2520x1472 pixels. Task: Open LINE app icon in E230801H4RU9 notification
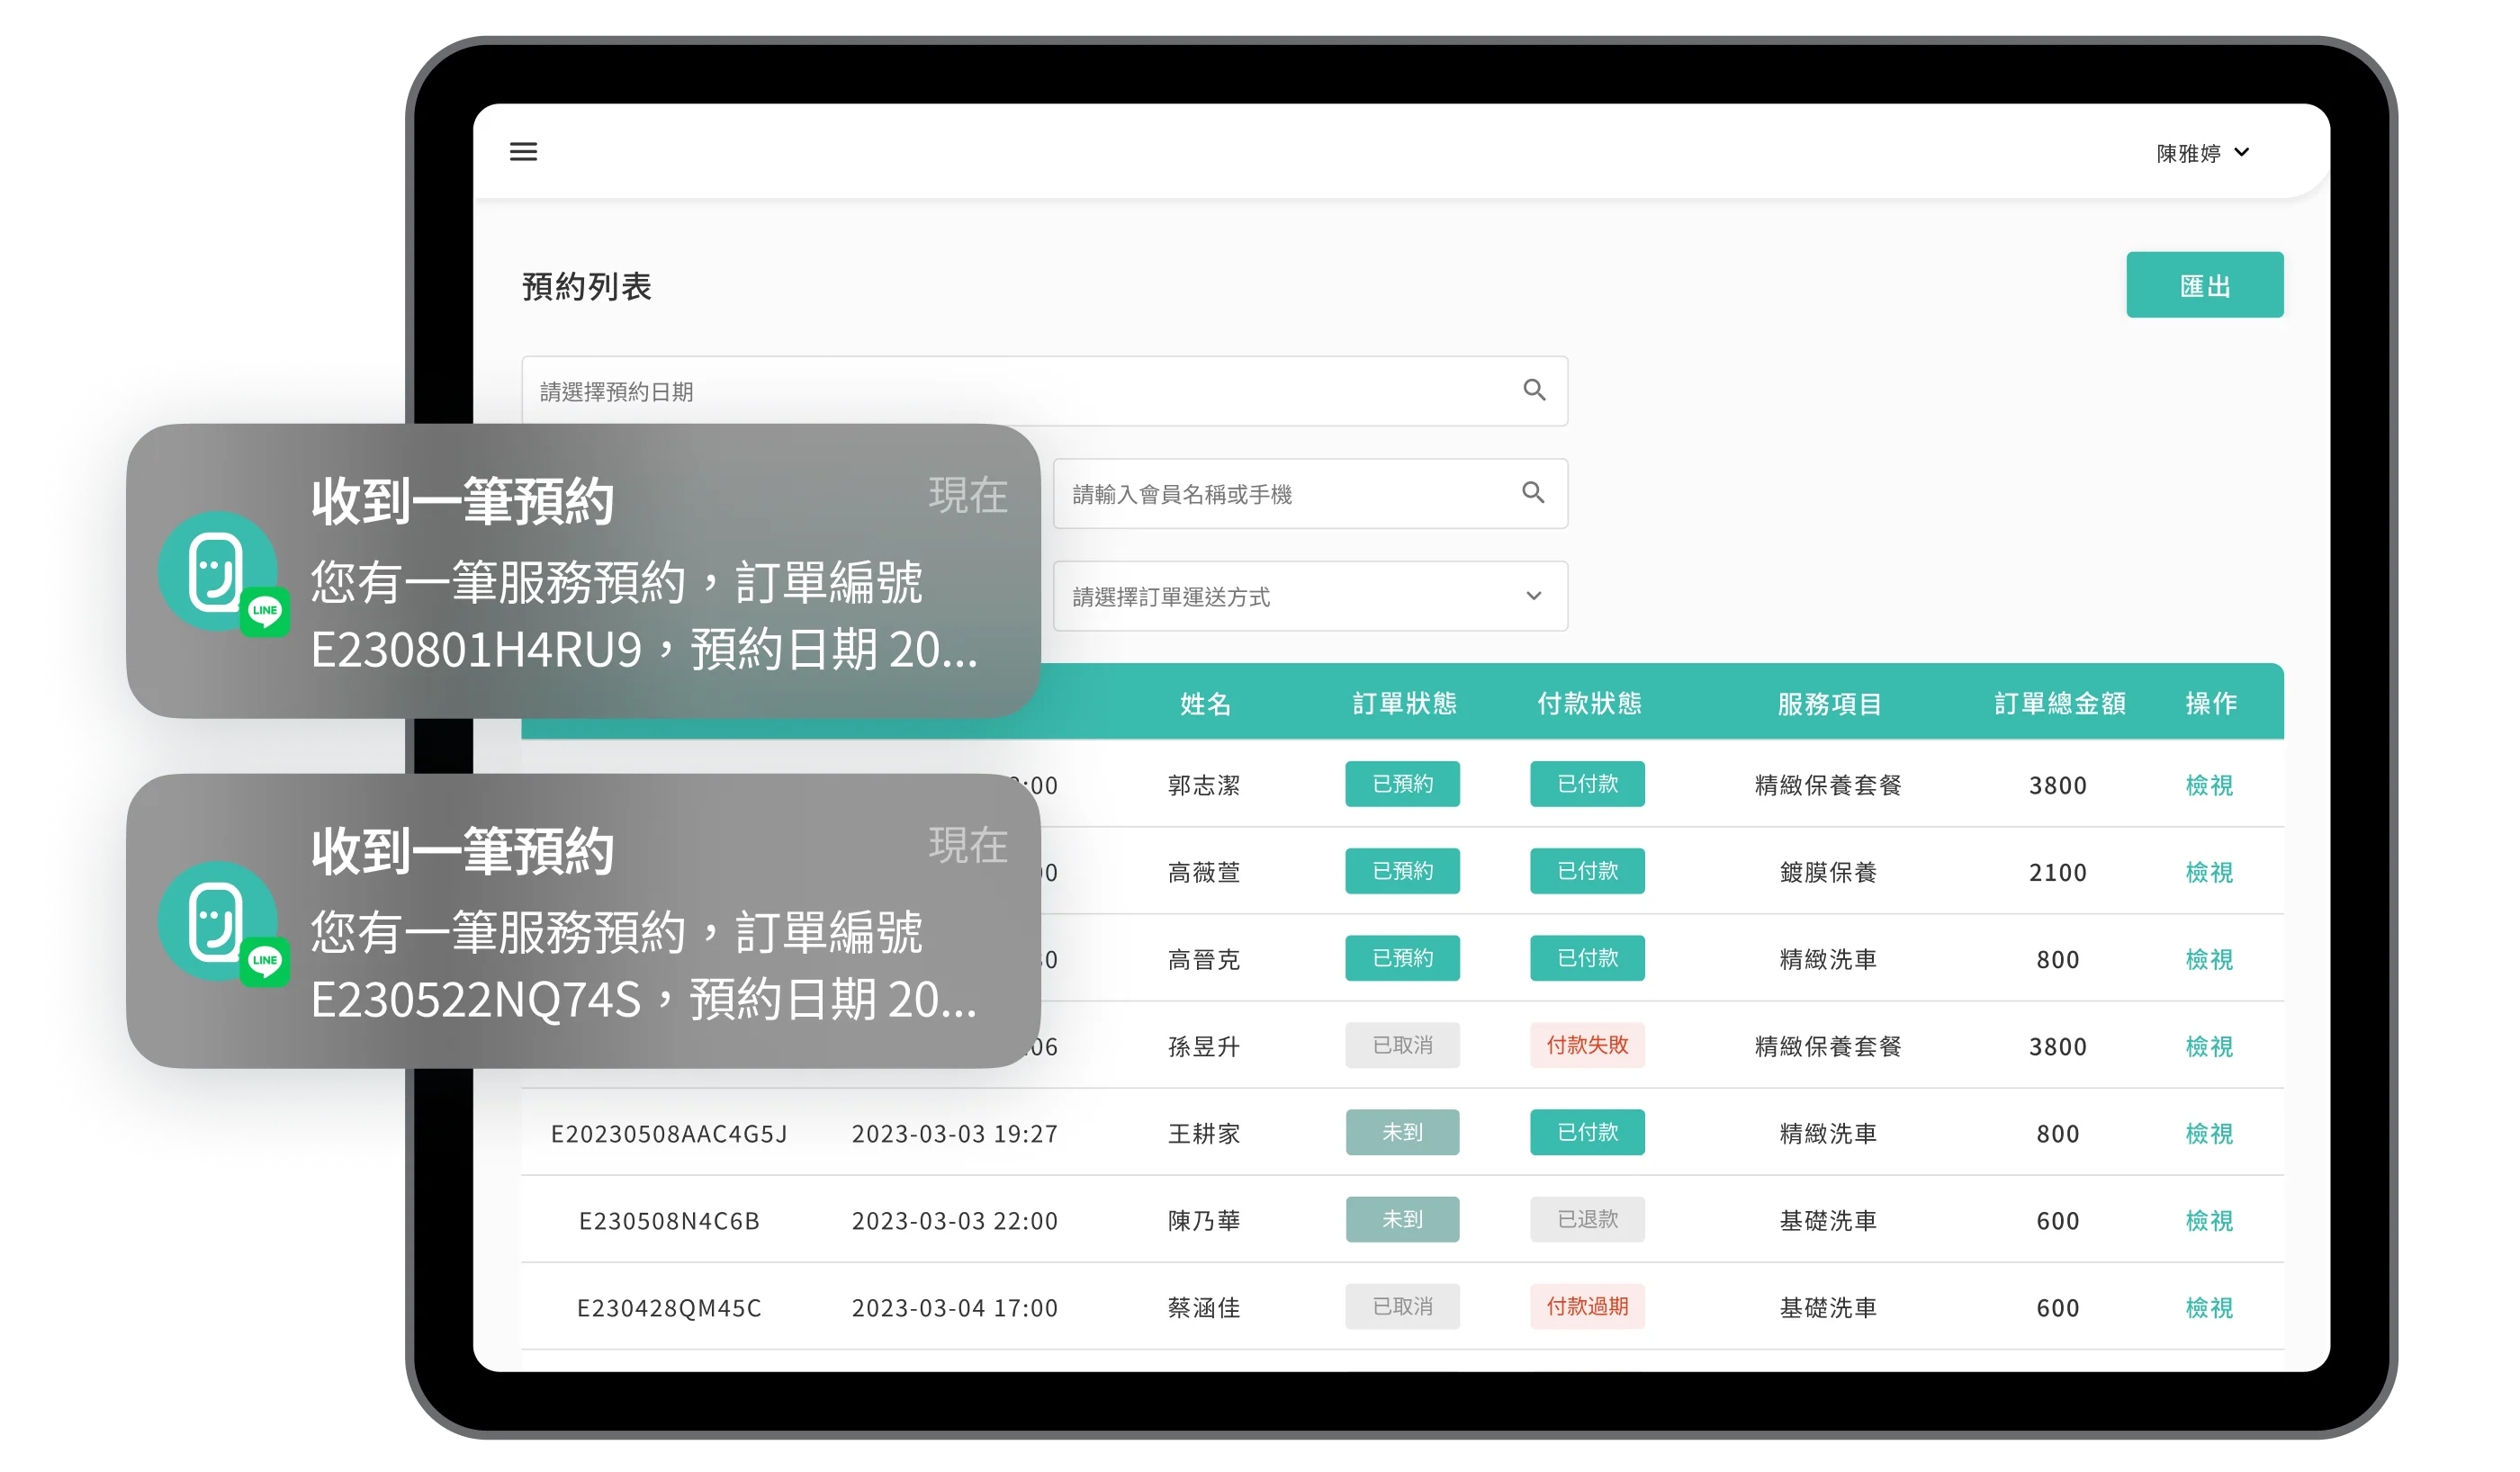265,610
